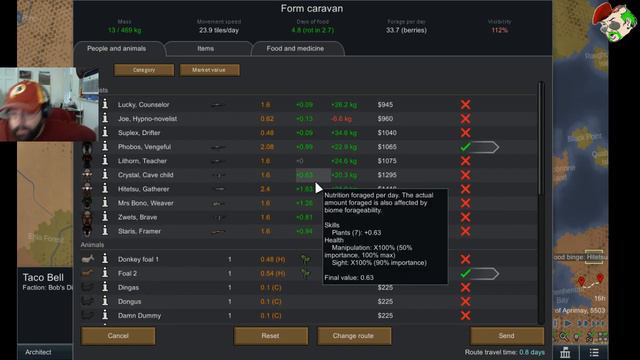The height and width of the screenshot is (360, 640).
Task: Click the Taco Bell settlement name
Action: [43, 278]
